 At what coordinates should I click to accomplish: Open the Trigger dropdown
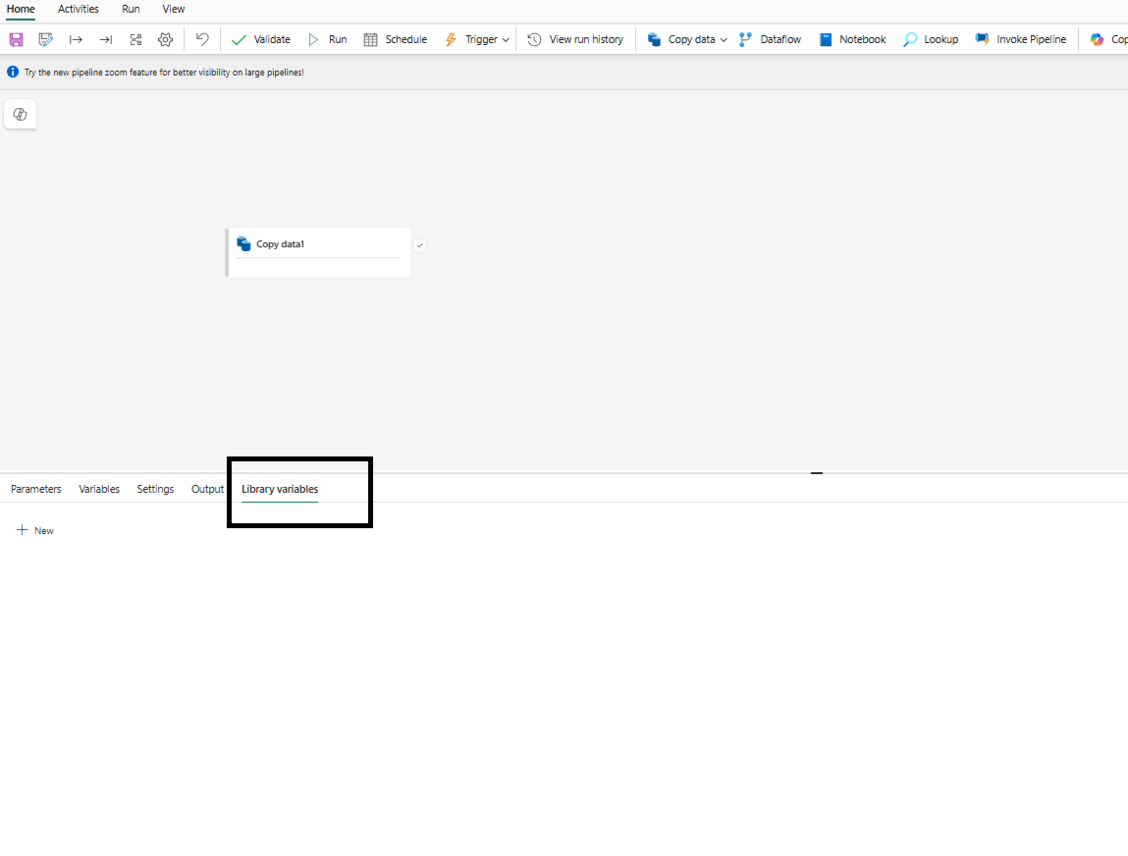point(477,40)
